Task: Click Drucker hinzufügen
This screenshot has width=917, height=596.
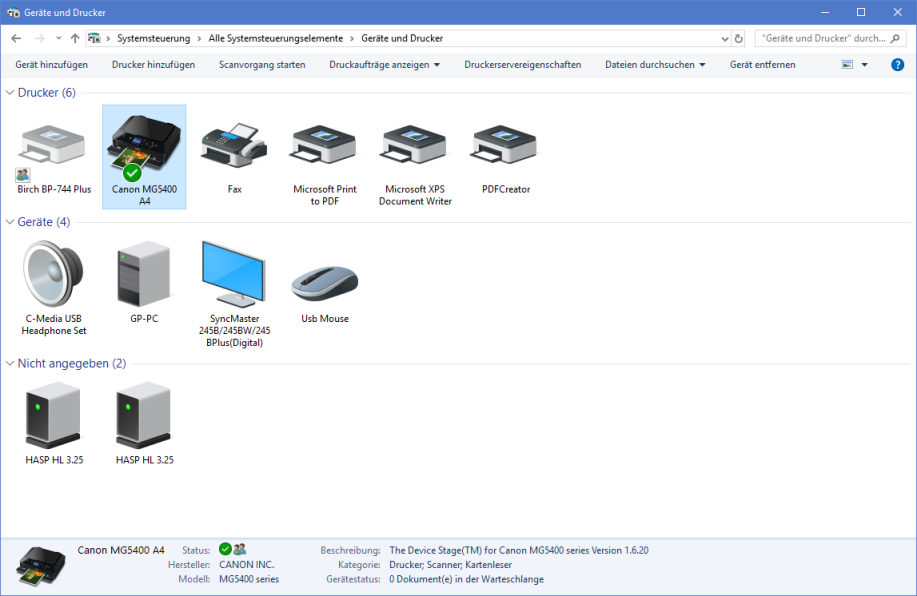Action: pos(153,65)
